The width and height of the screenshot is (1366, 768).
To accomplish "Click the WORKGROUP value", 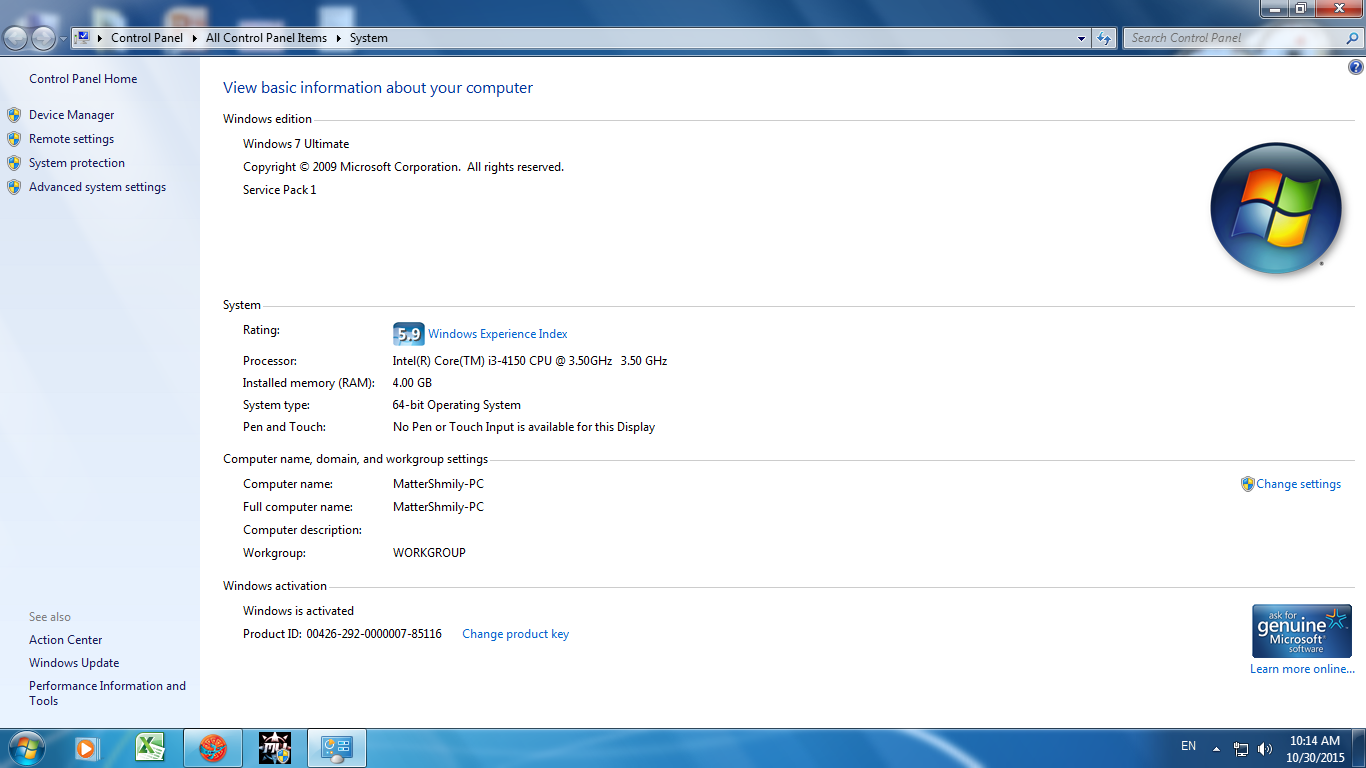I will 429,553.
